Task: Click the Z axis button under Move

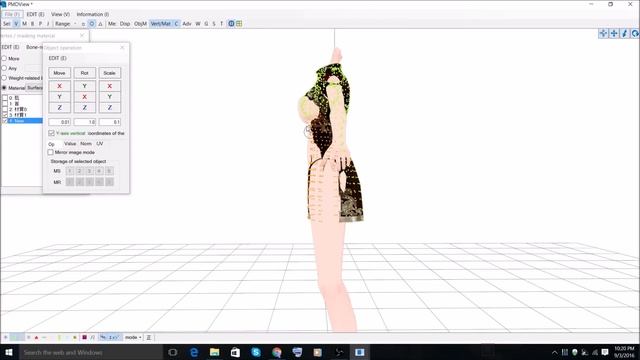Action: pyautogui.click(x=60, y=108)
